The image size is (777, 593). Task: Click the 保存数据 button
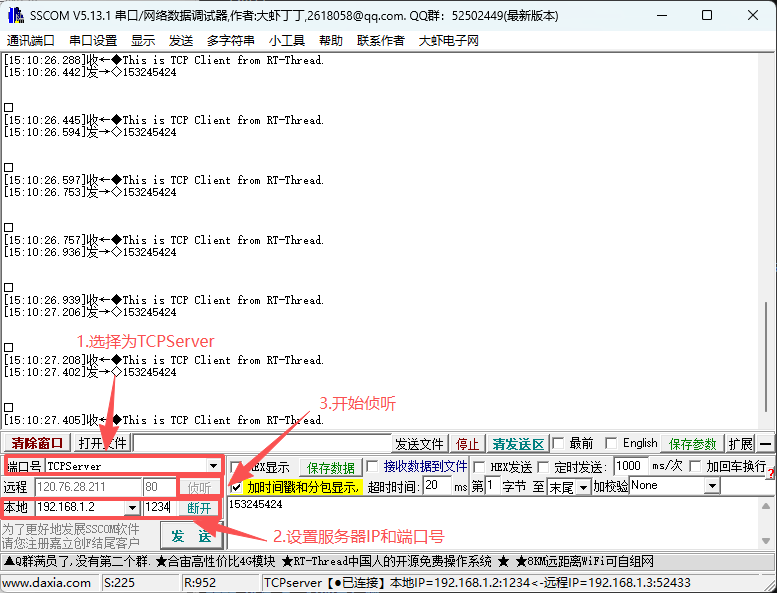(331, 467)
